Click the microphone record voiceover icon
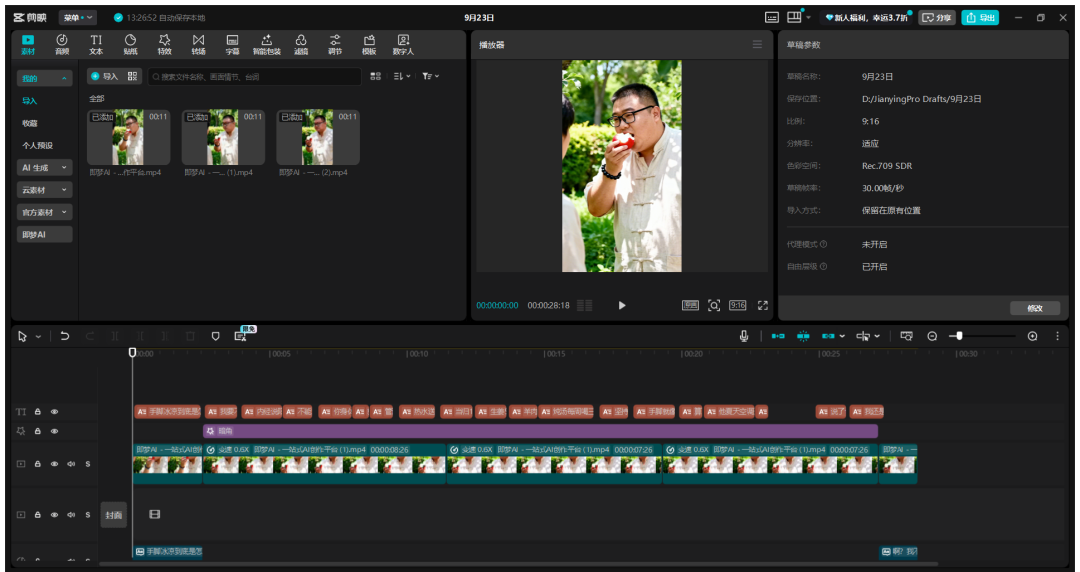This screenshot has width=1080, height=572. (744, 336)
